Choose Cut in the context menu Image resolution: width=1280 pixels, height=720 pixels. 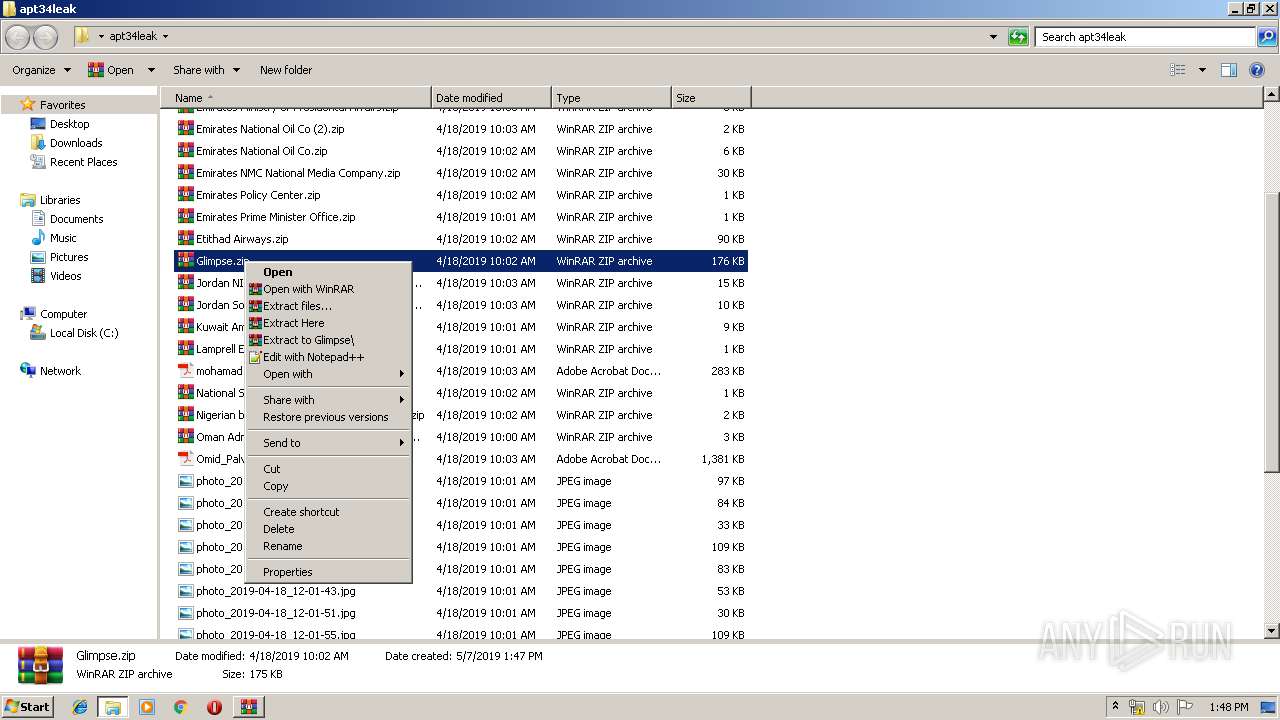(329, 469)
